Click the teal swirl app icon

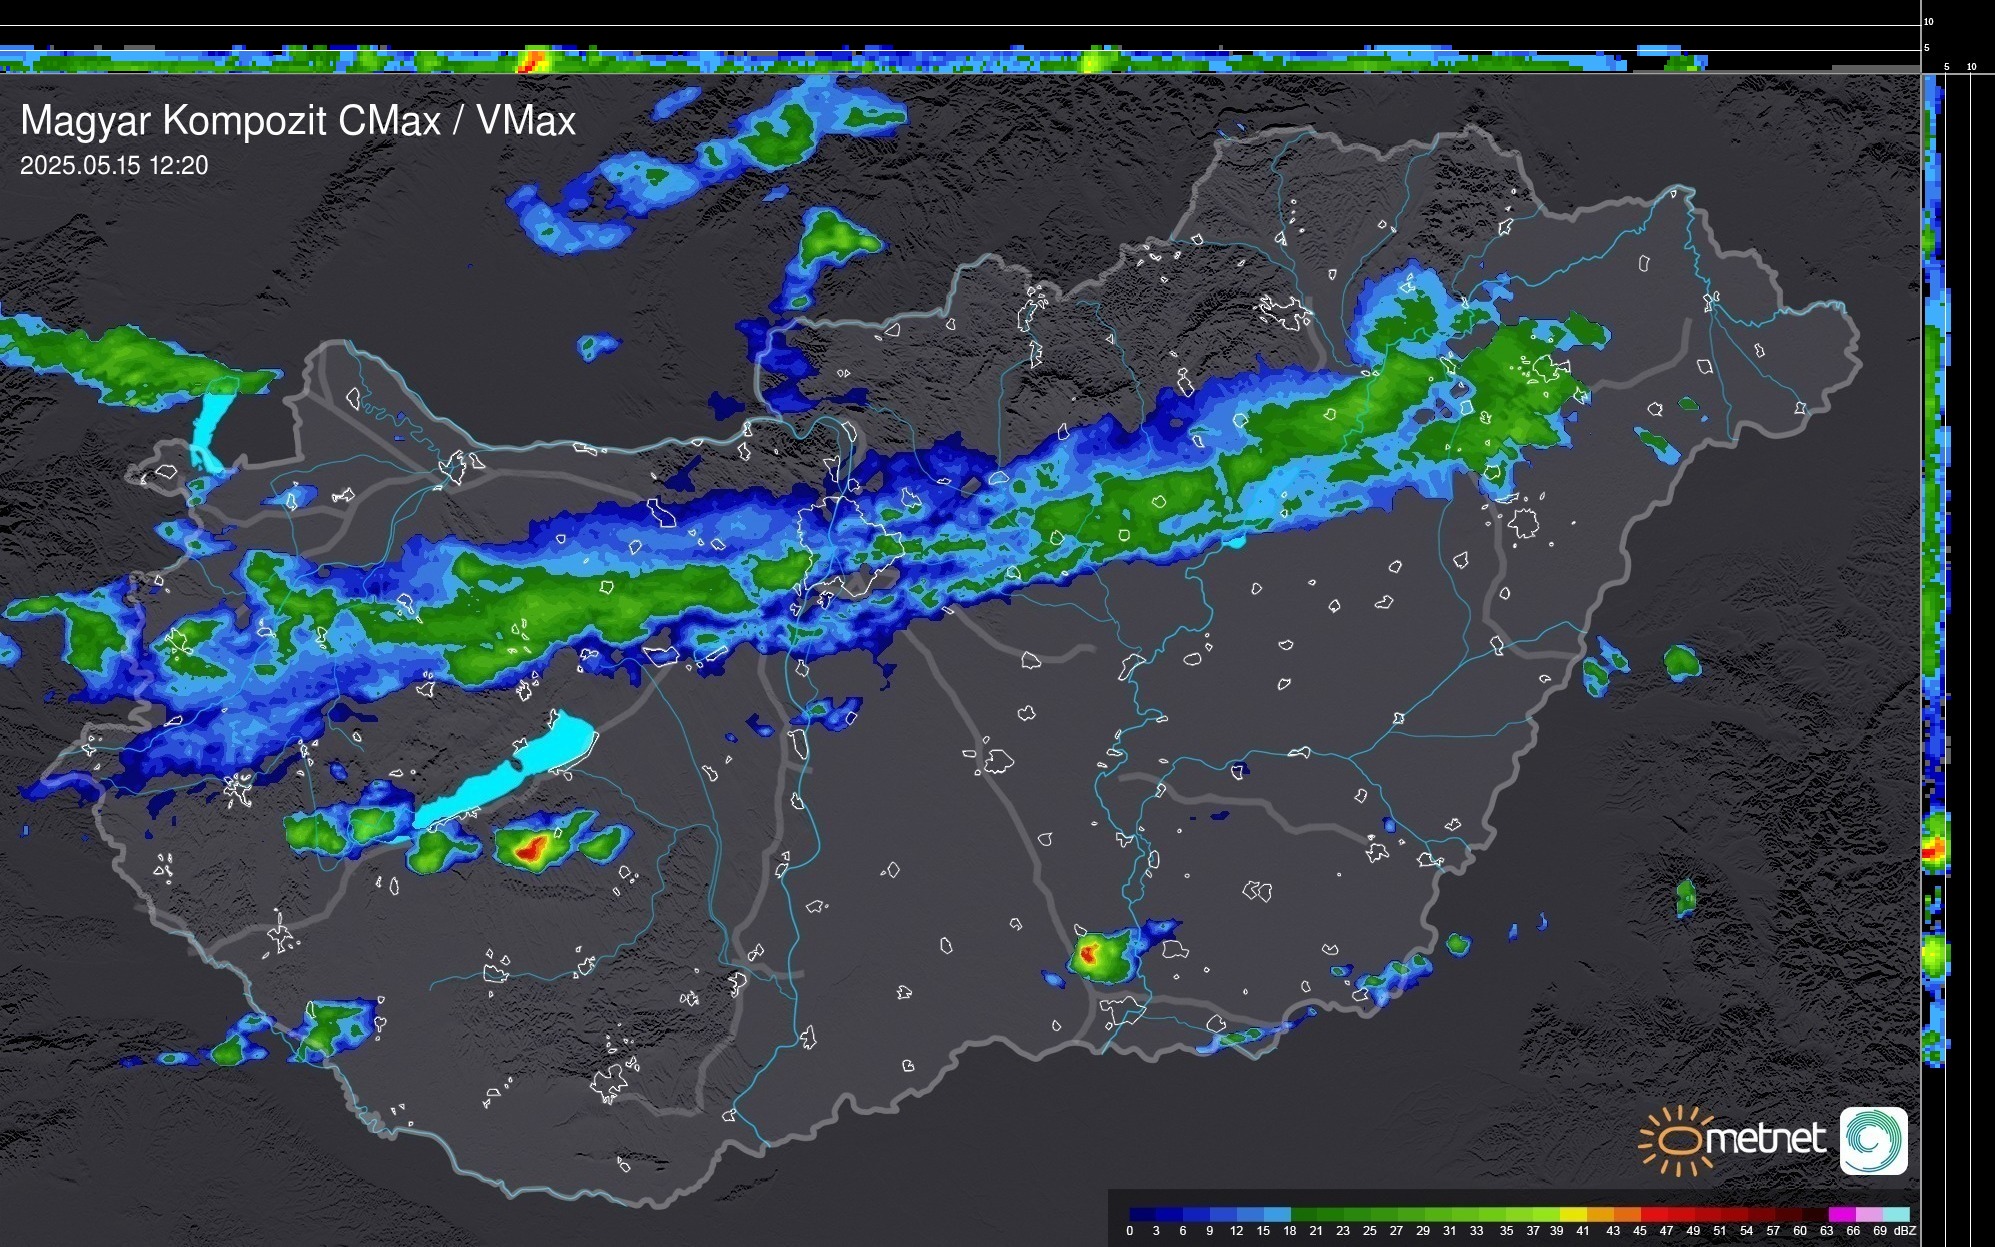pyautogui.click(x=1873, y=1140)
